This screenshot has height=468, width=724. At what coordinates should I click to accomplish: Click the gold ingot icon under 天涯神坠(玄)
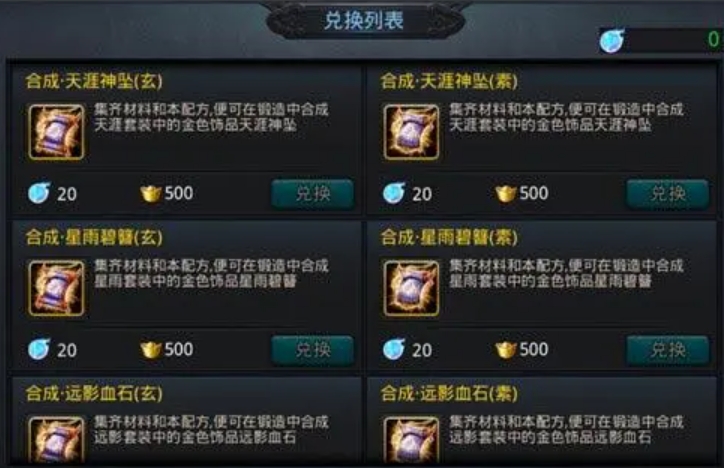(151, 193)
